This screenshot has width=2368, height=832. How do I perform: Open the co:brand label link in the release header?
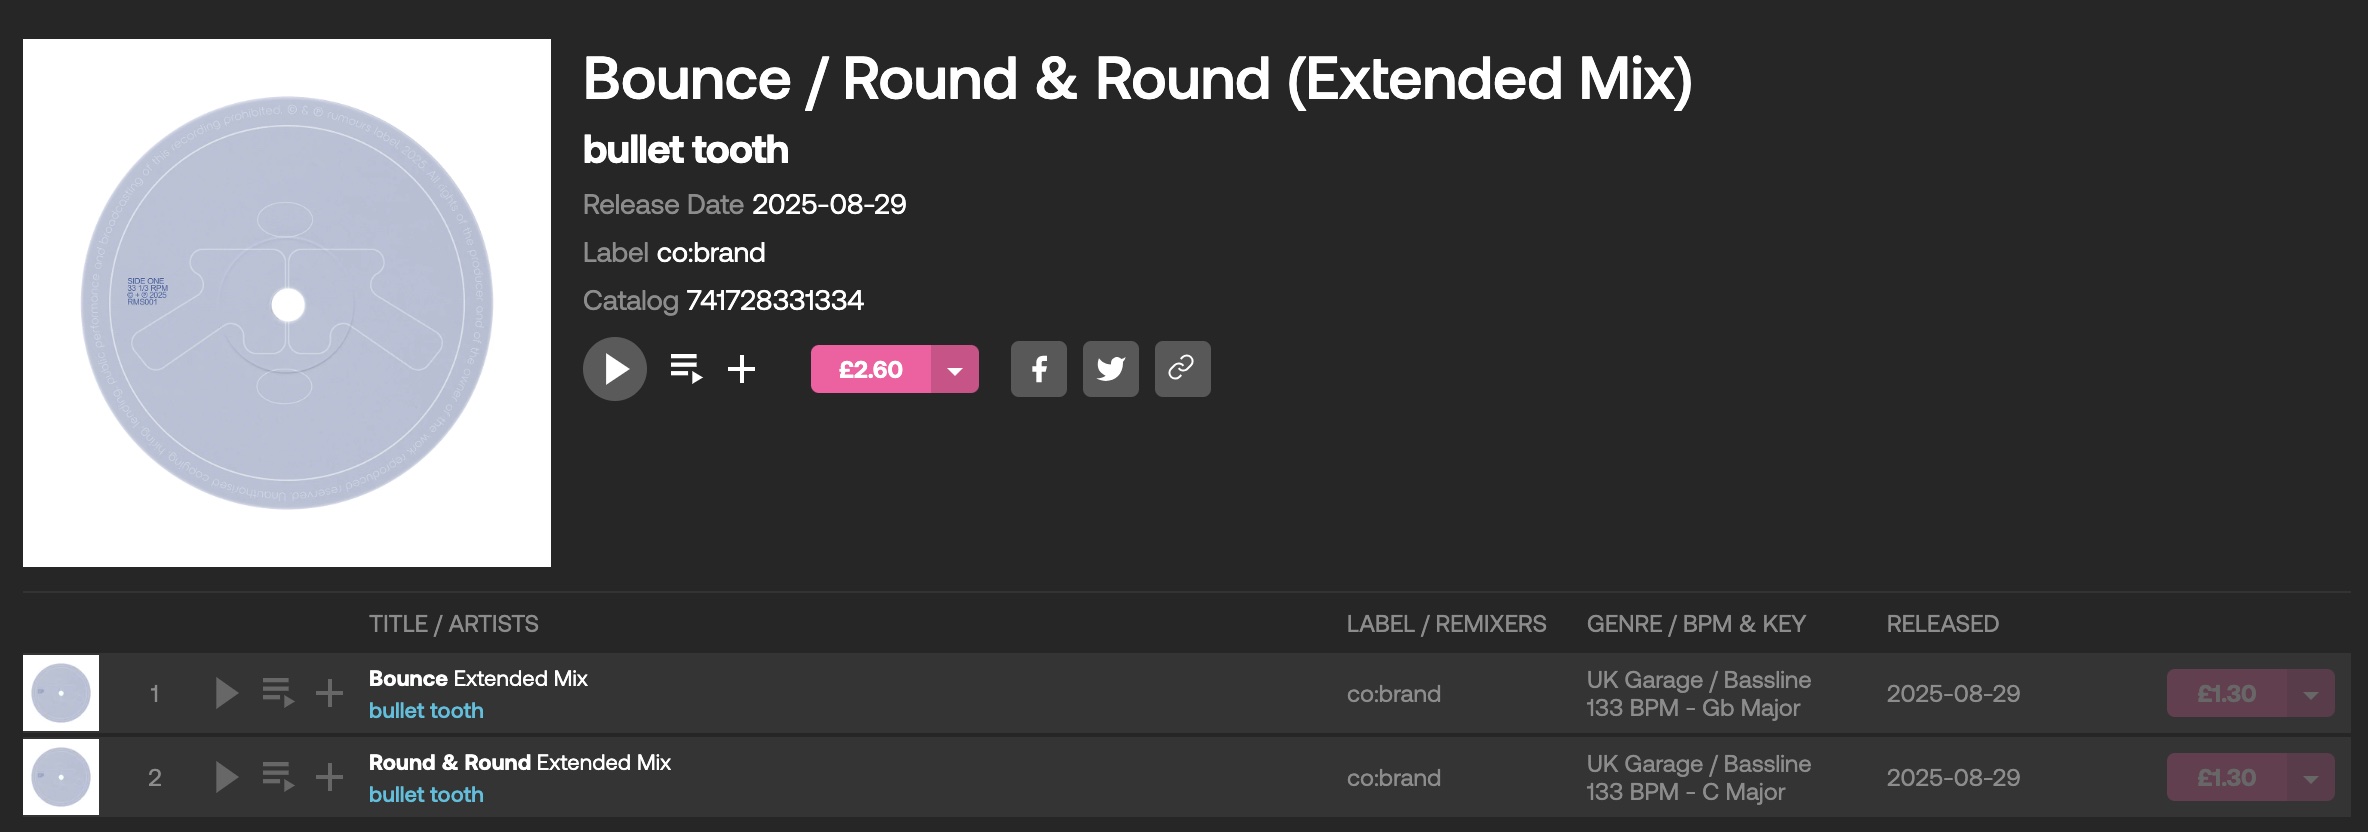click(x=710, y=253)
